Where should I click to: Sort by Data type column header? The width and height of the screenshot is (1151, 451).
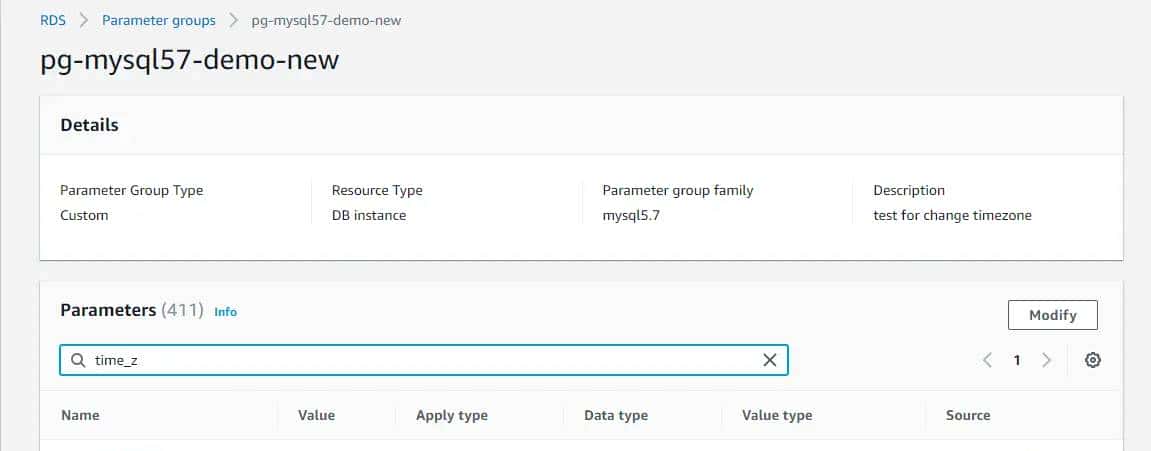615,415
